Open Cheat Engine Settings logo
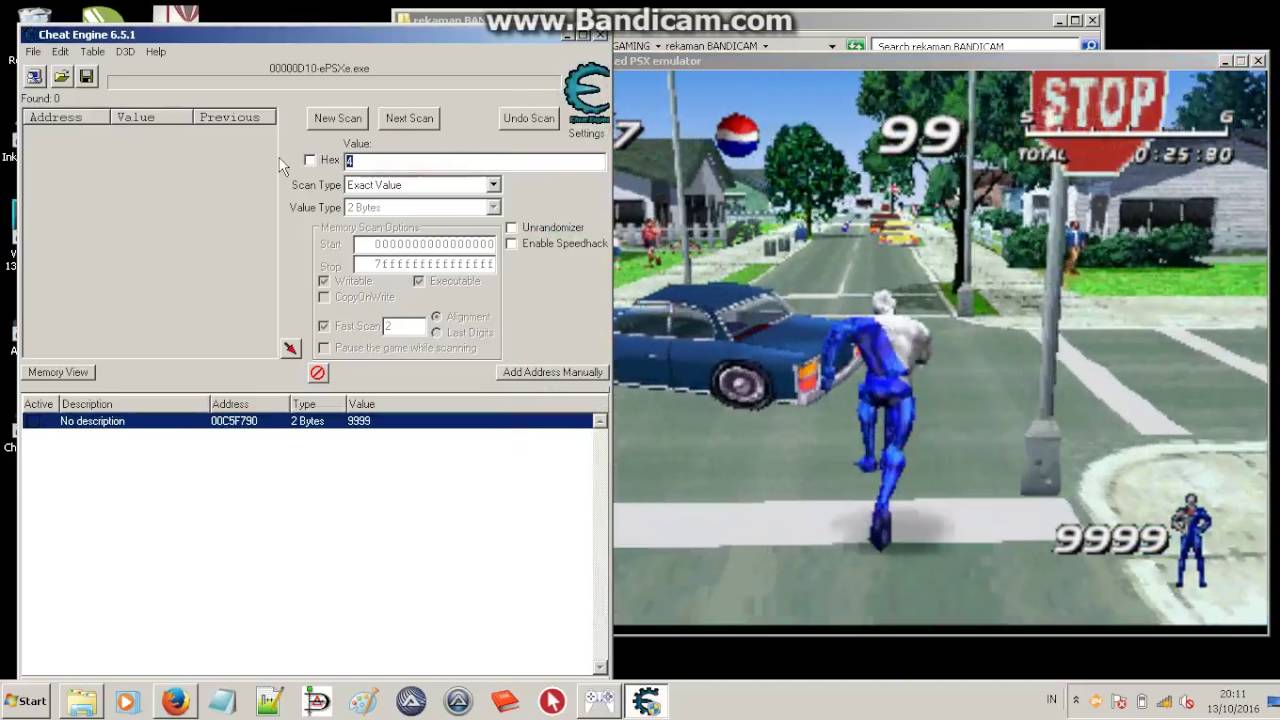 (586, 94)
